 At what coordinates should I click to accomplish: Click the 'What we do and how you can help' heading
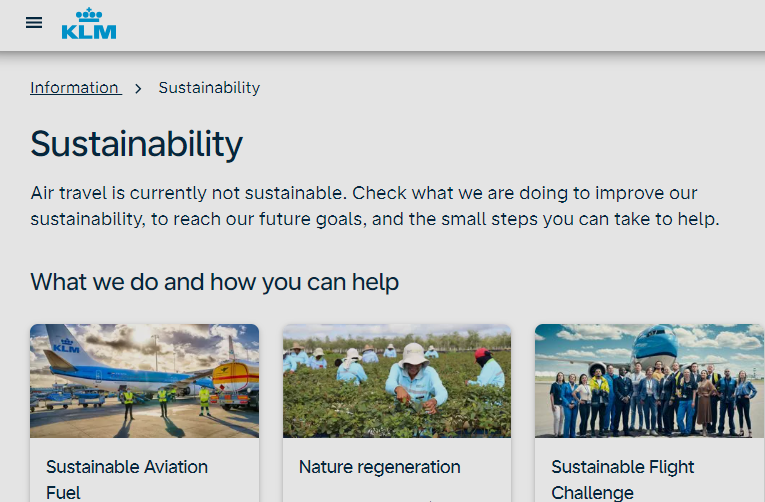pyautogui.click(x=215, y=282)
